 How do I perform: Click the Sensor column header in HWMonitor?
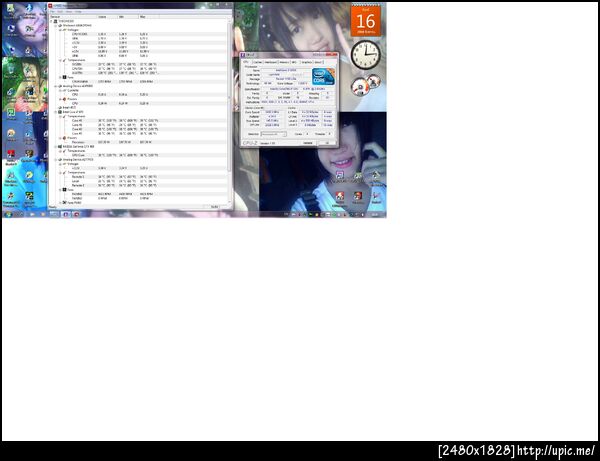pos(73,17)
